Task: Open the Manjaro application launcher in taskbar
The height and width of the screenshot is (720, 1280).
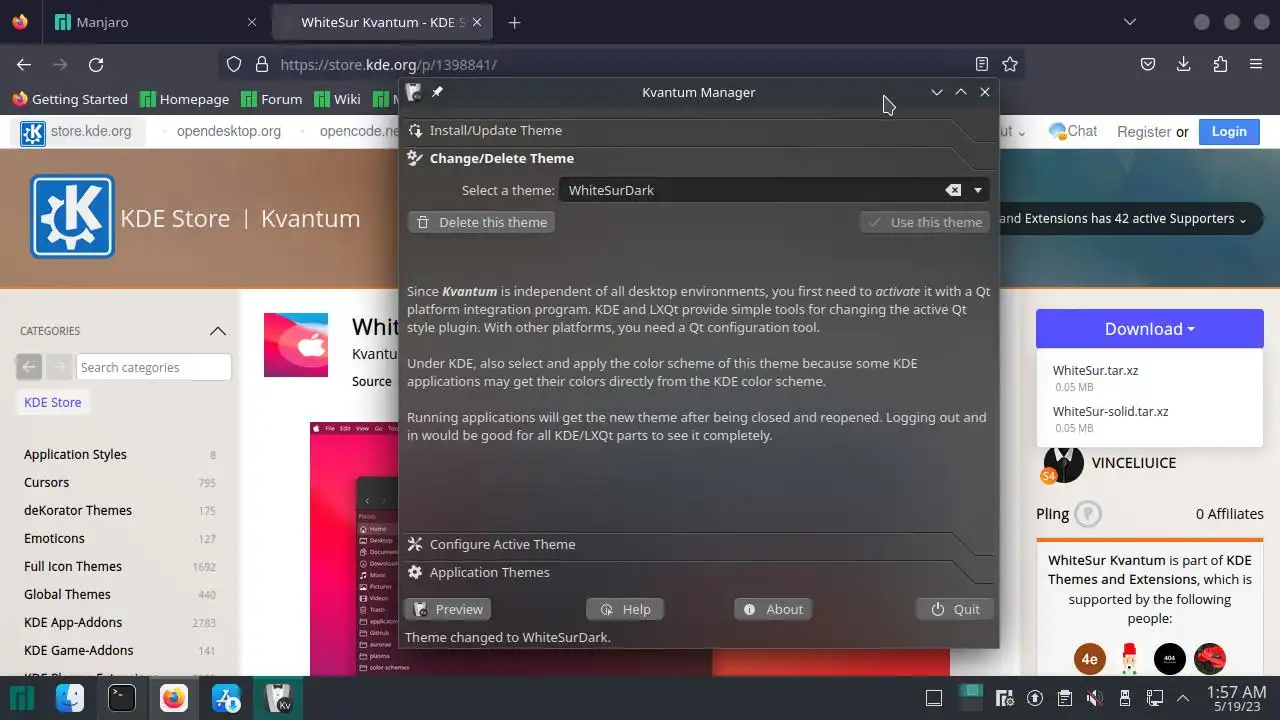Action: (x=21, y=697)
